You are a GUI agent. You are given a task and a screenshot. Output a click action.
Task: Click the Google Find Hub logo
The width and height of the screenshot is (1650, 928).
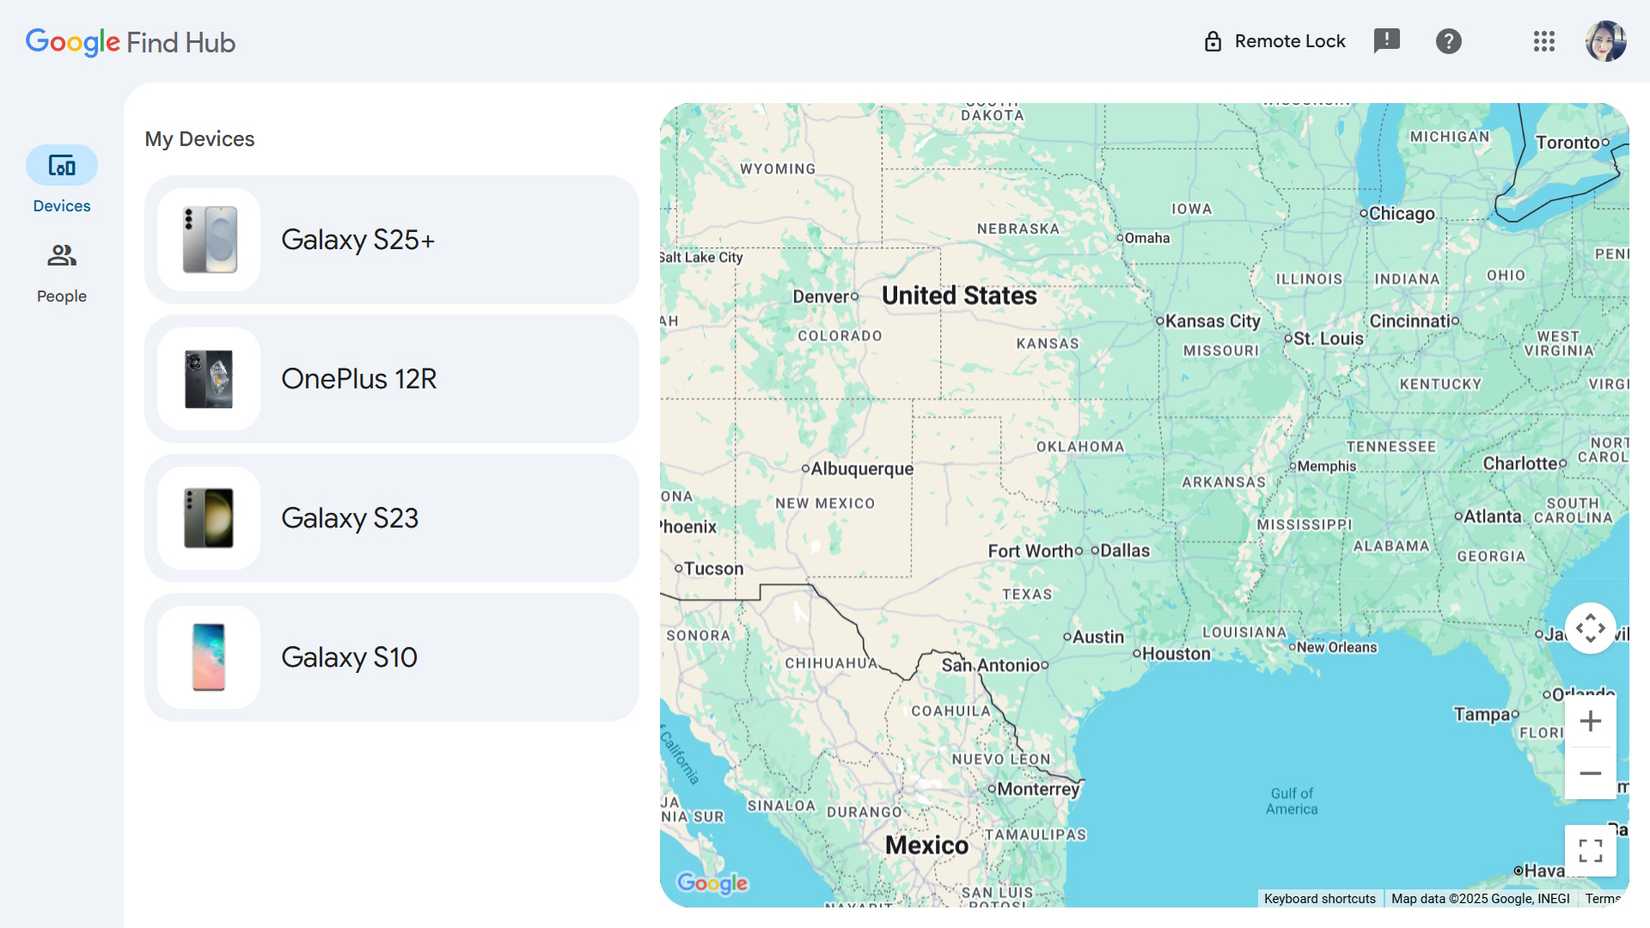coord(129,42)
